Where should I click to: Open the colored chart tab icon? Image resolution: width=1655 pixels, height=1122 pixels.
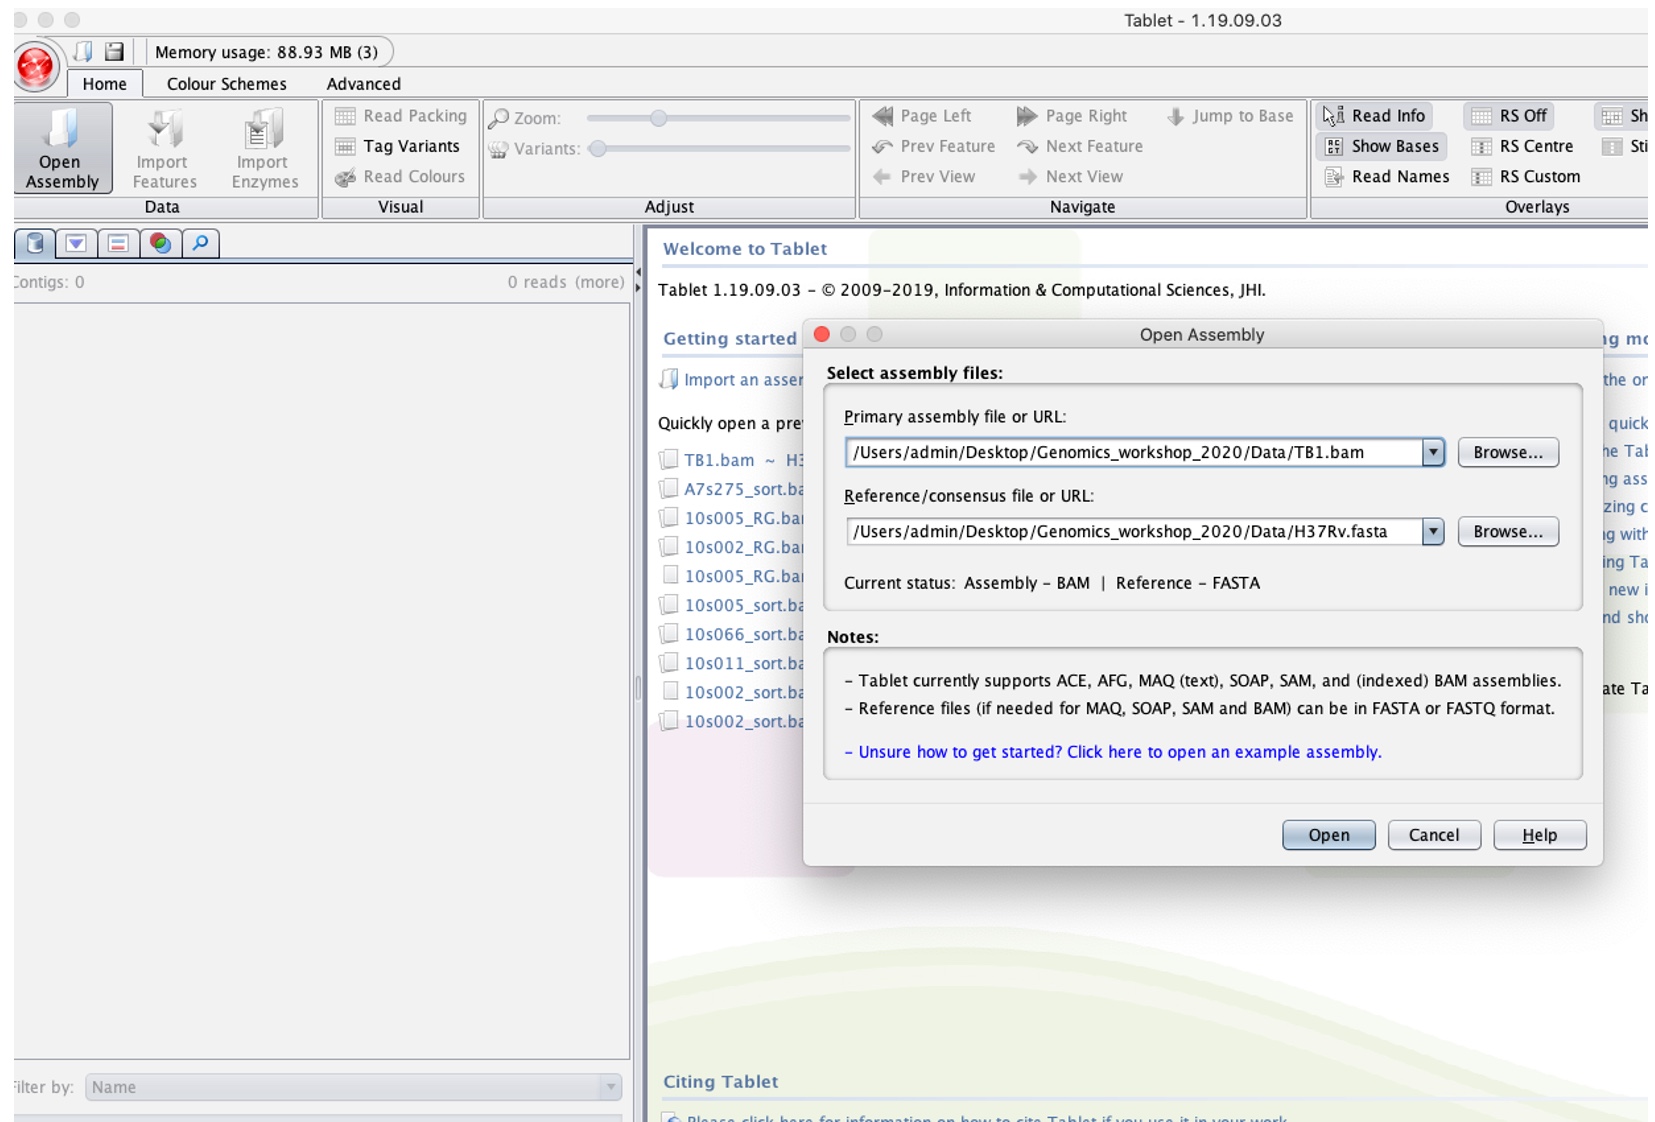coord(160,243)
